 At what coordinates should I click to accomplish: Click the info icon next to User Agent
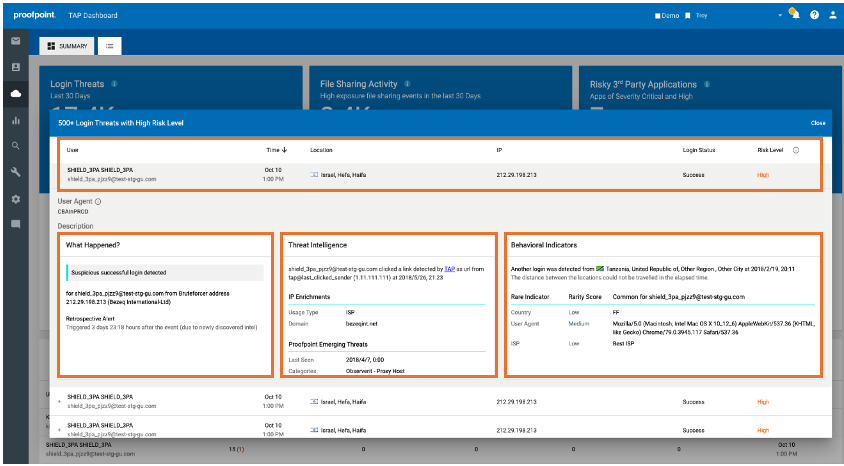[x=98, y=202]
